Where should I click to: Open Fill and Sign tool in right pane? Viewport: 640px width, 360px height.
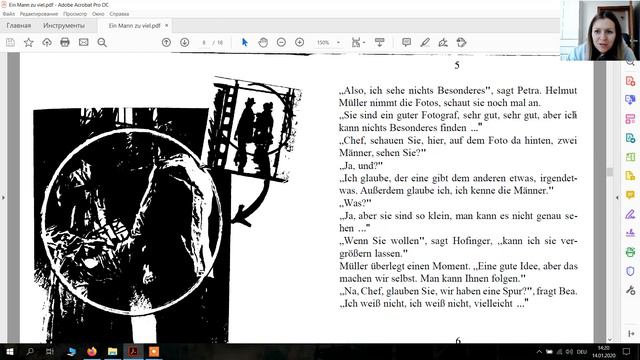click(630, 213)
